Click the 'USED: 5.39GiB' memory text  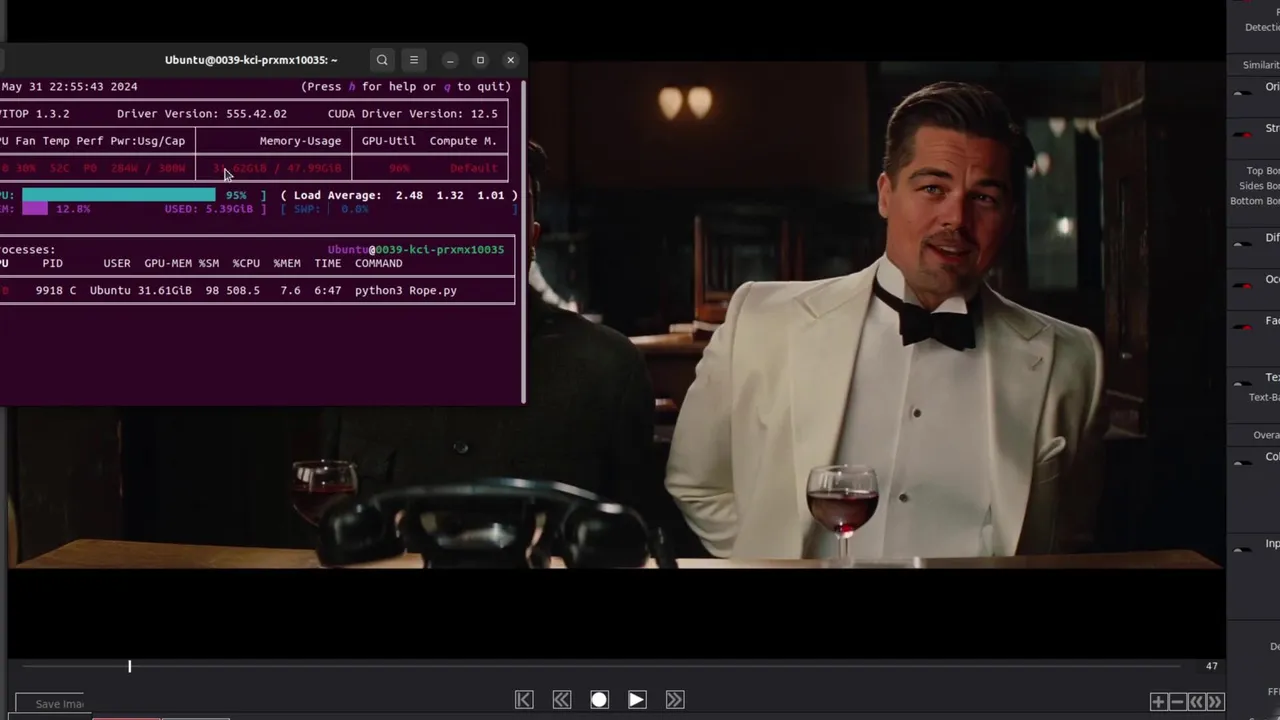[209, 209]
